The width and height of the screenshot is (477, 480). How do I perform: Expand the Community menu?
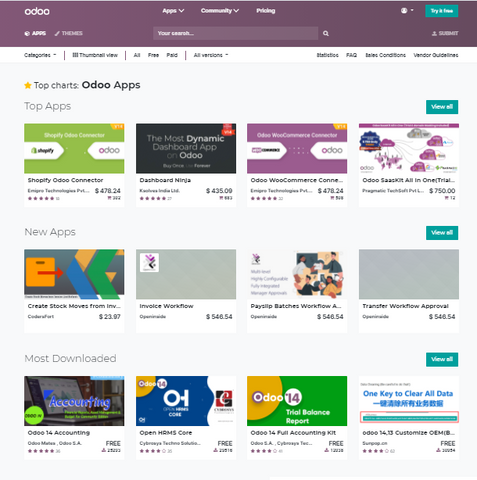[x=220, y=11]
